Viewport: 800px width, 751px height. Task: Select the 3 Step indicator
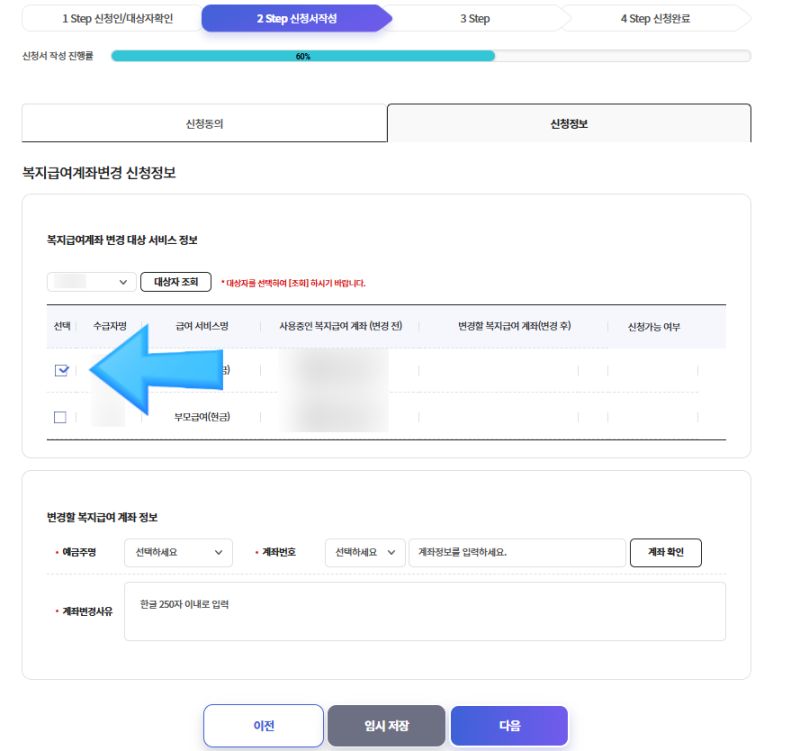[x=475, y=18]
